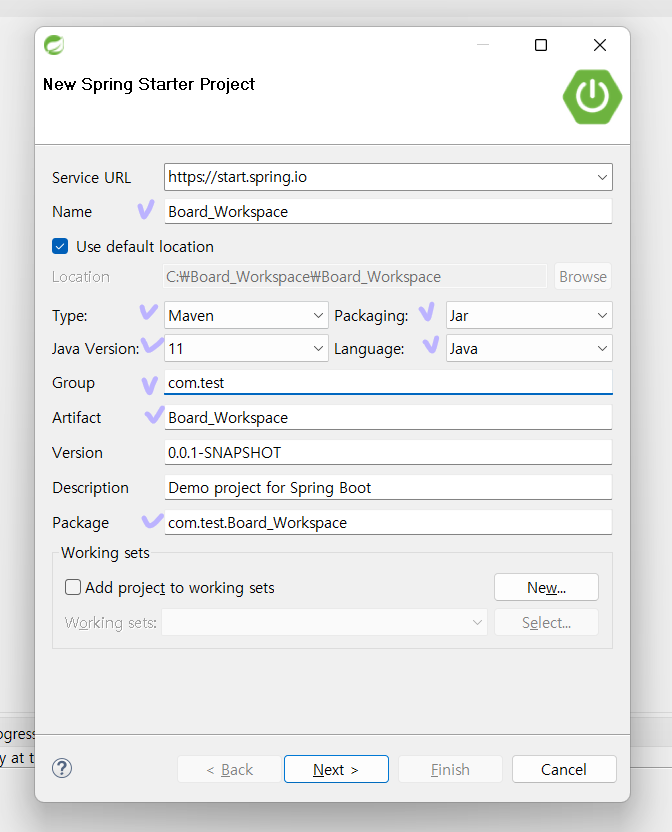Click the Group field containing com.test
Image resolution: width=672 pixels, height=832 pixels.
(388, 382)
